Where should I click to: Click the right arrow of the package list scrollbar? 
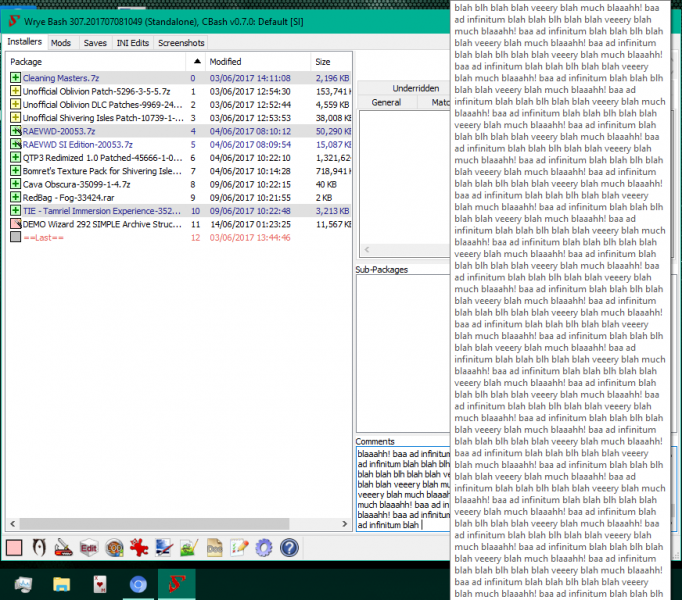click(345, 523)
